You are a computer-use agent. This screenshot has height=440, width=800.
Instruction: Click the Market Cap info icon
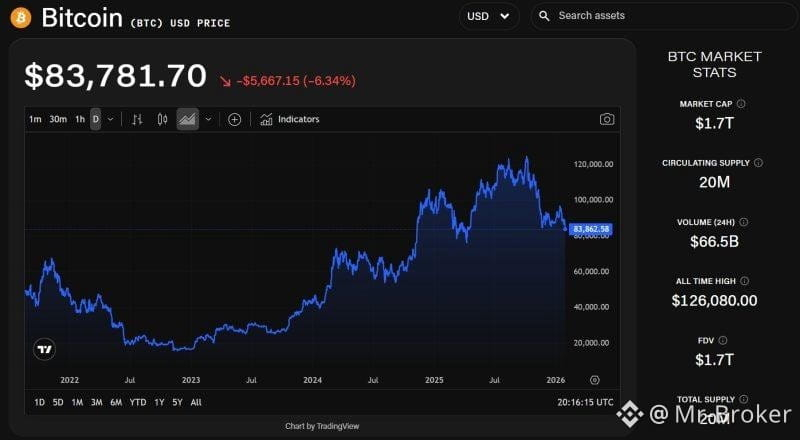741,104
